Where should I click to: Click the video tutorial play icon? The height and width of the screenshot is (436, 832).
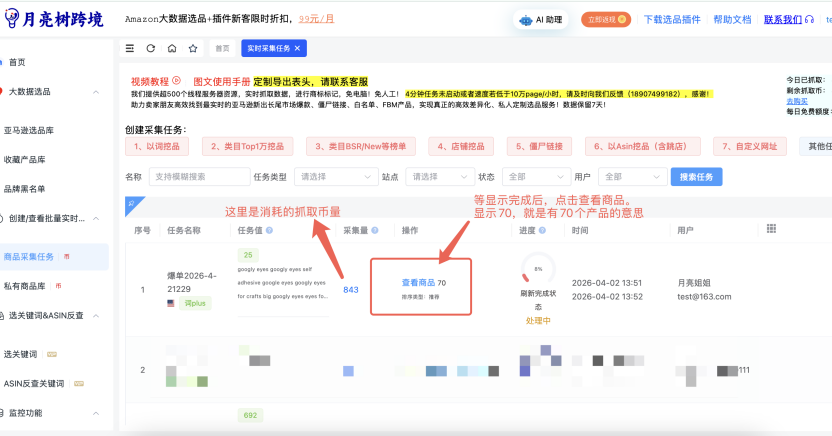coord(176,81)
